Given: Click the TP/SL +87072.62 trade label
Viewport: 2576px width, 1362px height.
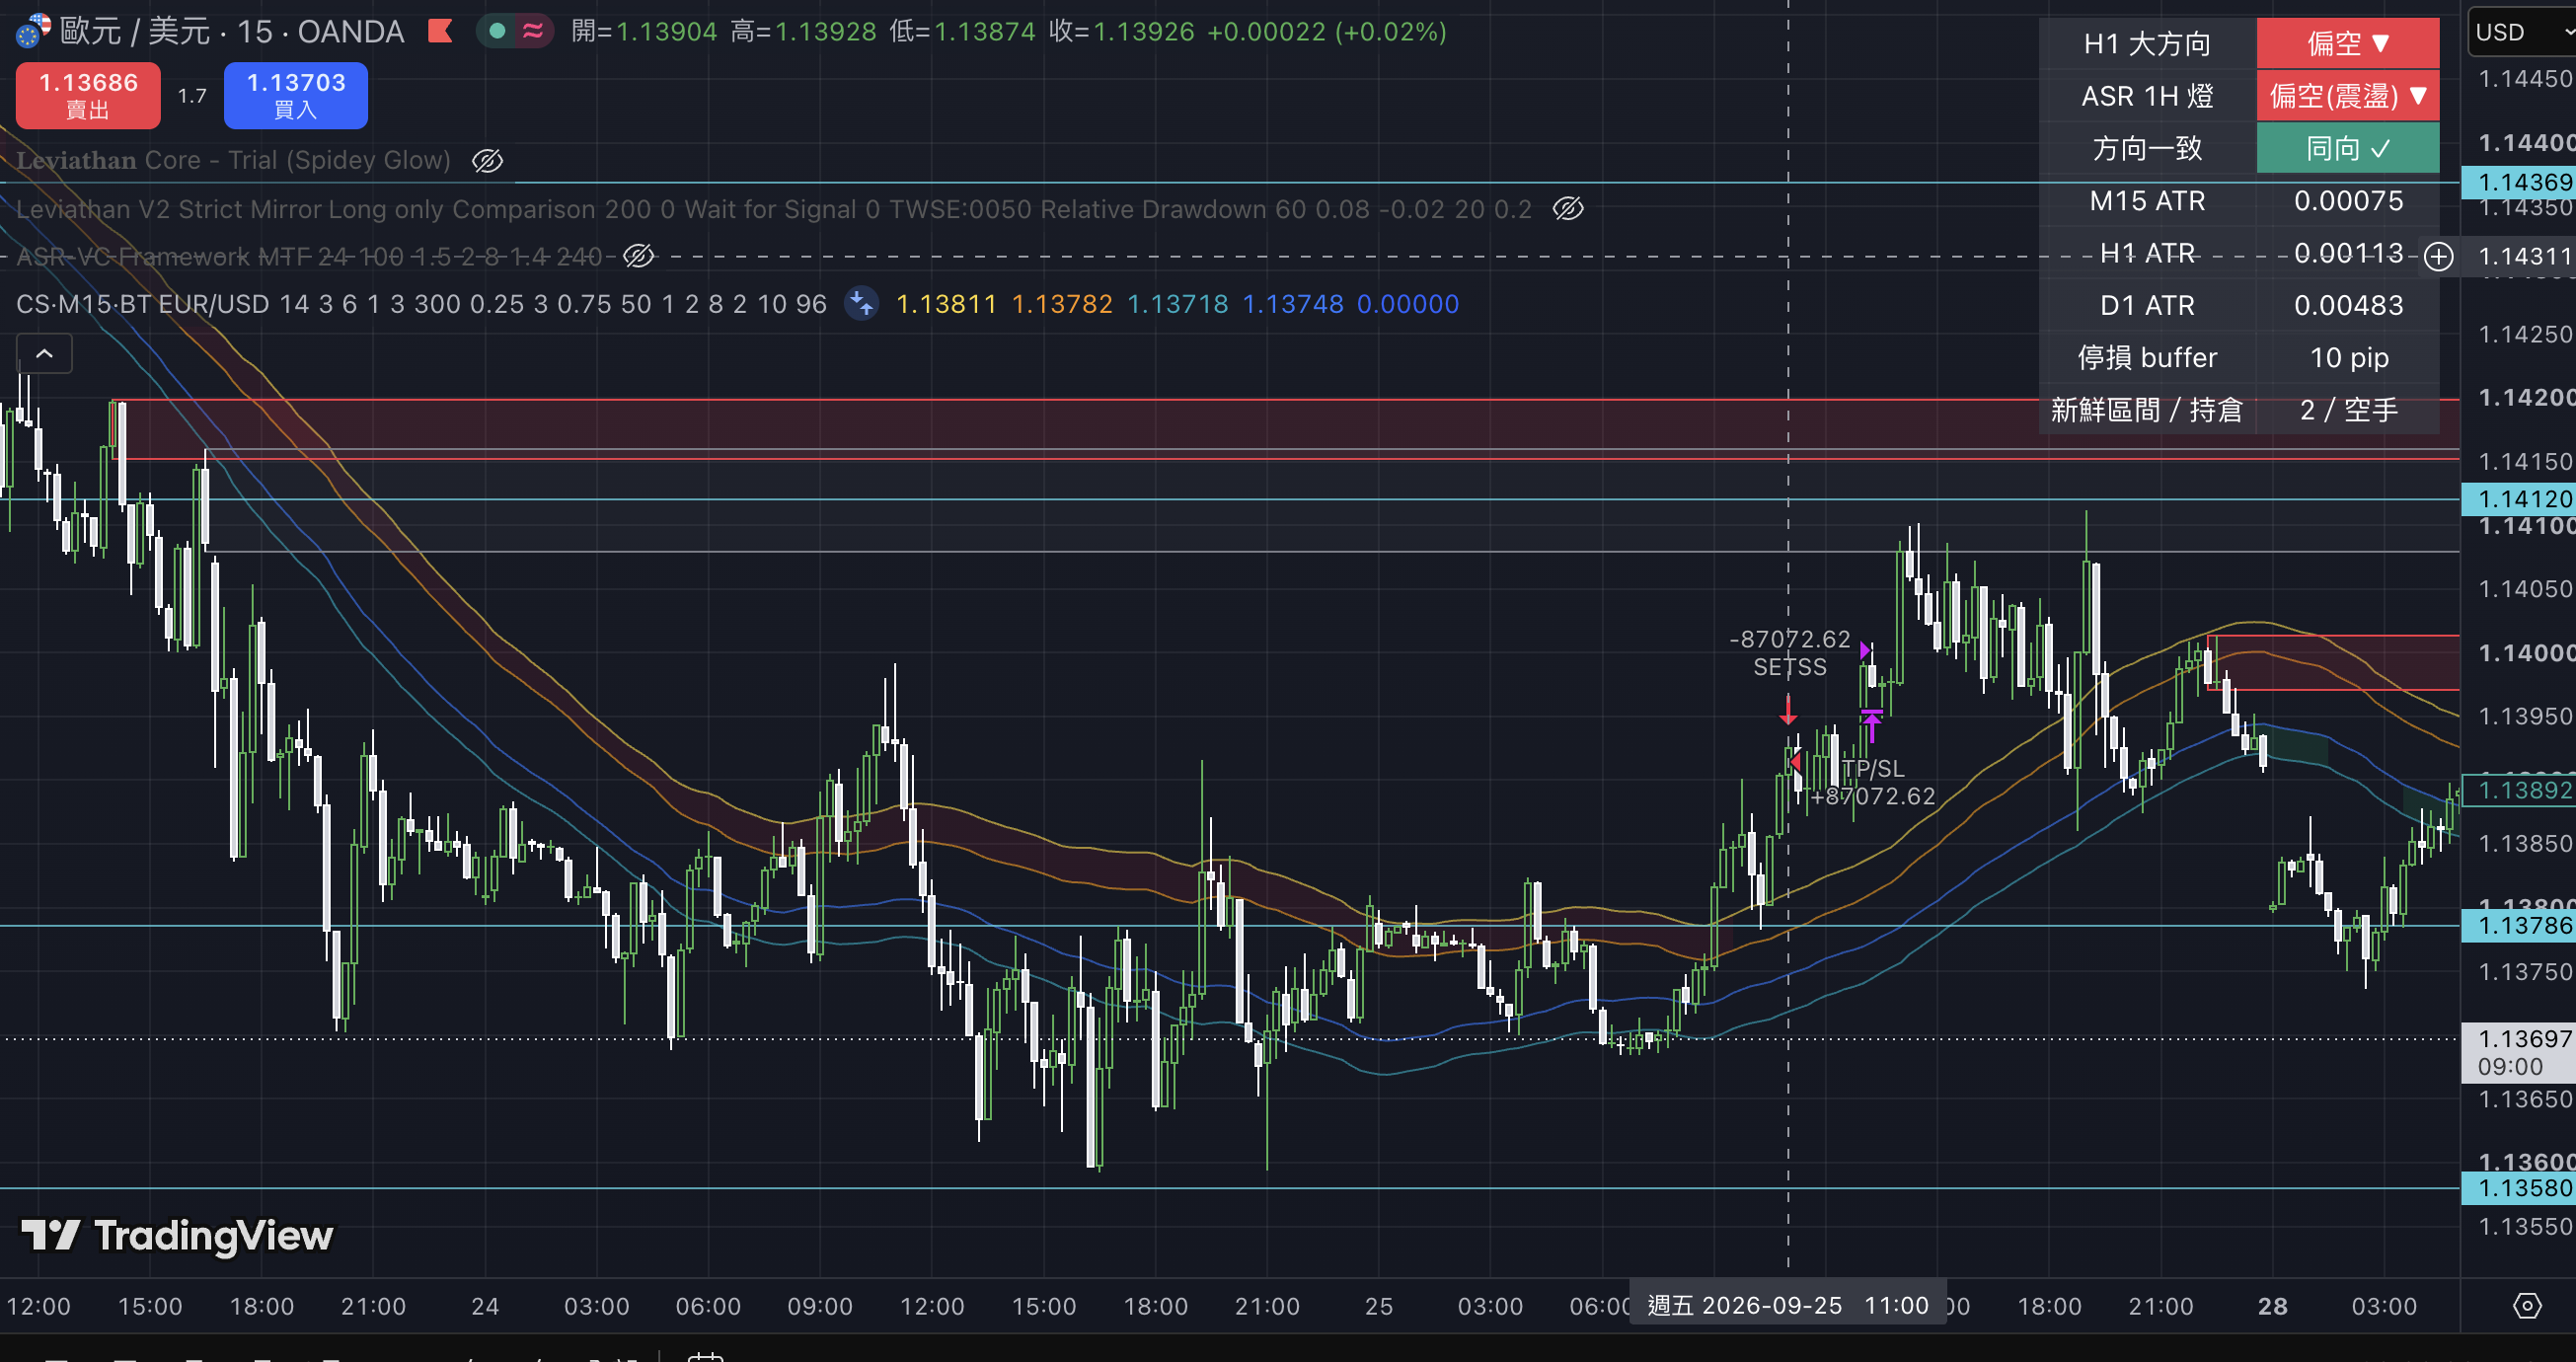Looking at the screenshot, I should coord(1873,782).
